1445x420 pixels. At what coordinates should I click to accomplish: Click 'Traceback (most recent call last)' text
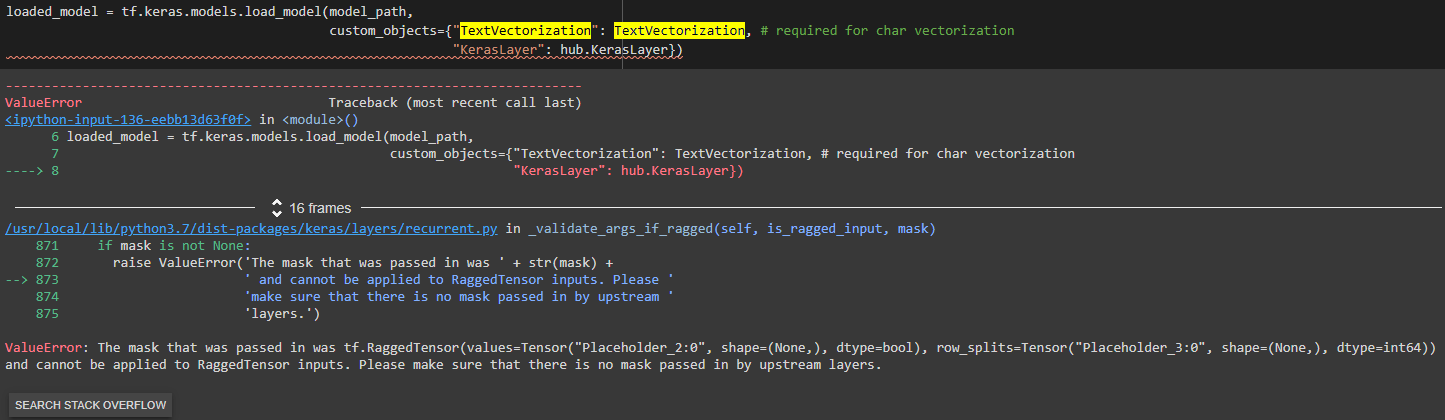455,102
